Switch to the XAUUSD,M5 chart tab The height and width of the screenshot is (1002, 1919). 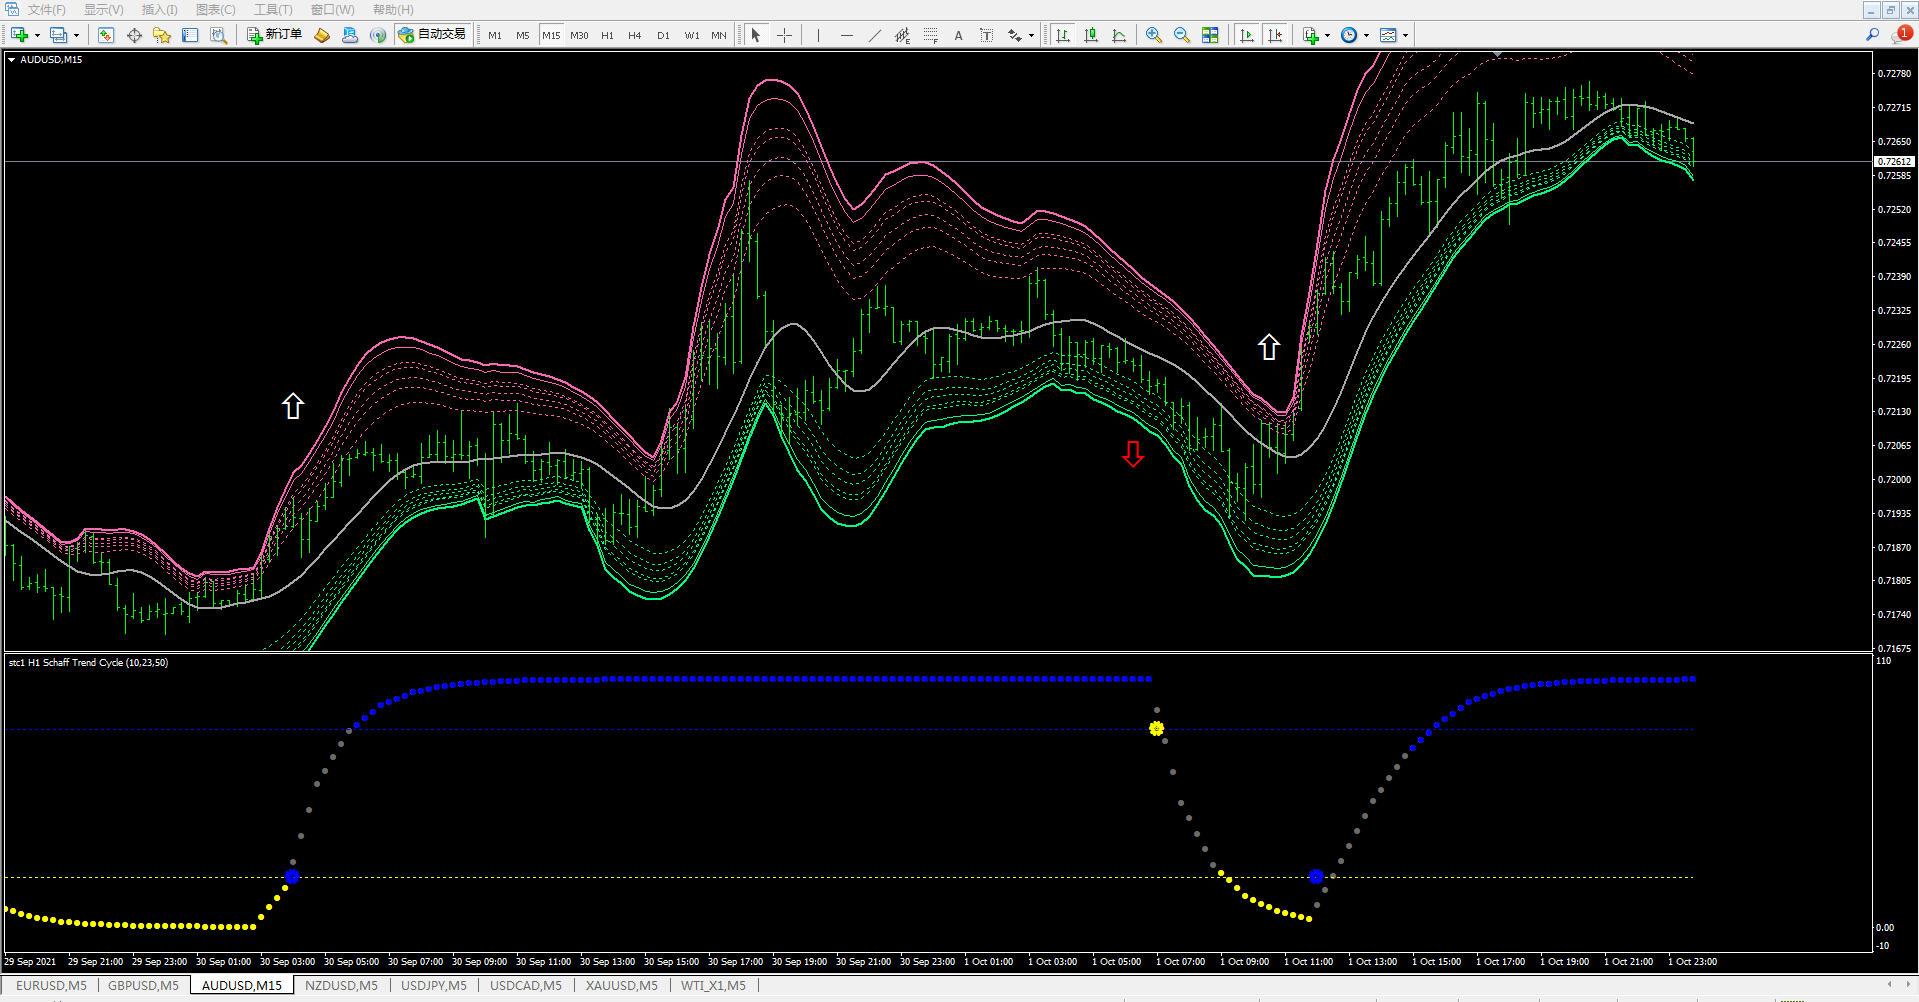coord(621,986)
